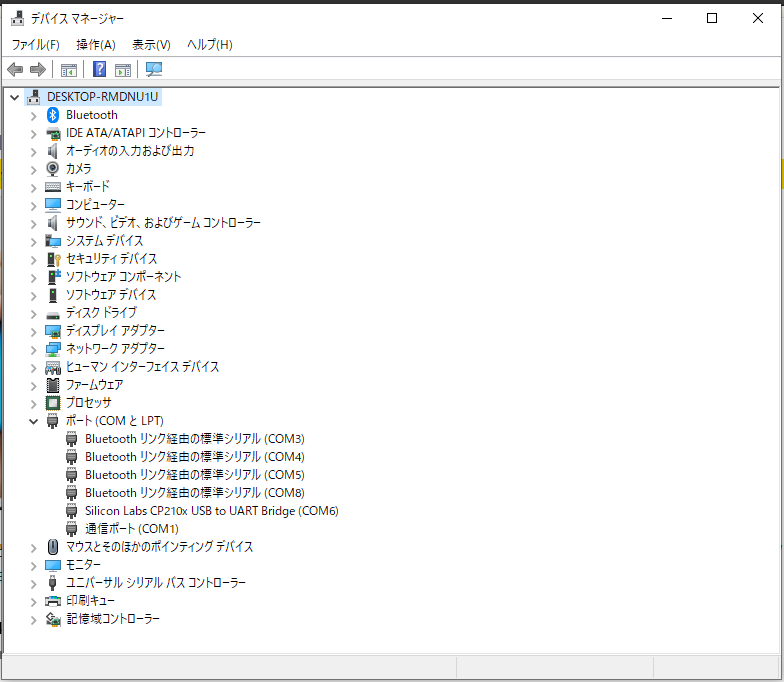Click the Bluetooth category icon
784x682 pixels.
click(53, 115)
